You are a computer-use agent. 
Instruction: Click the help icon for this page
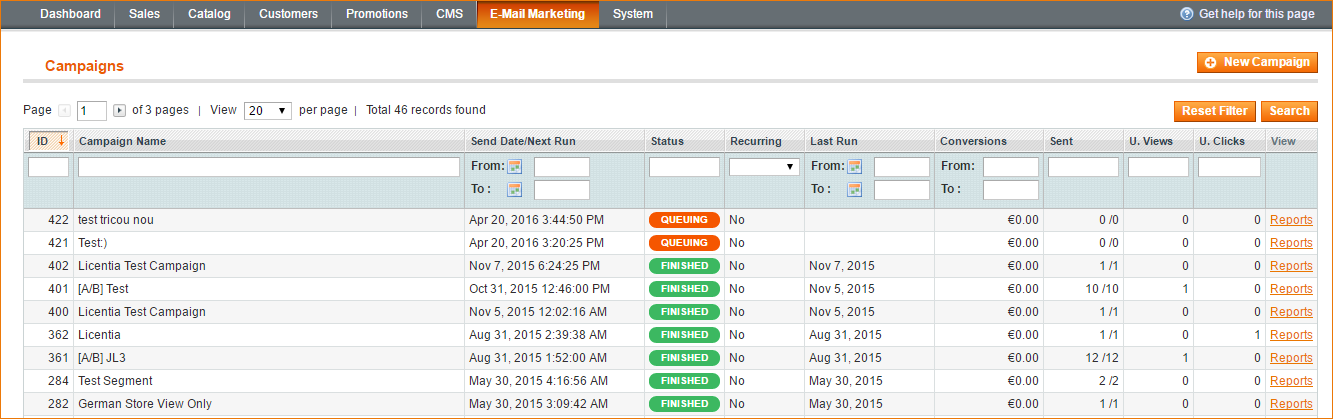pos(1187,14)
